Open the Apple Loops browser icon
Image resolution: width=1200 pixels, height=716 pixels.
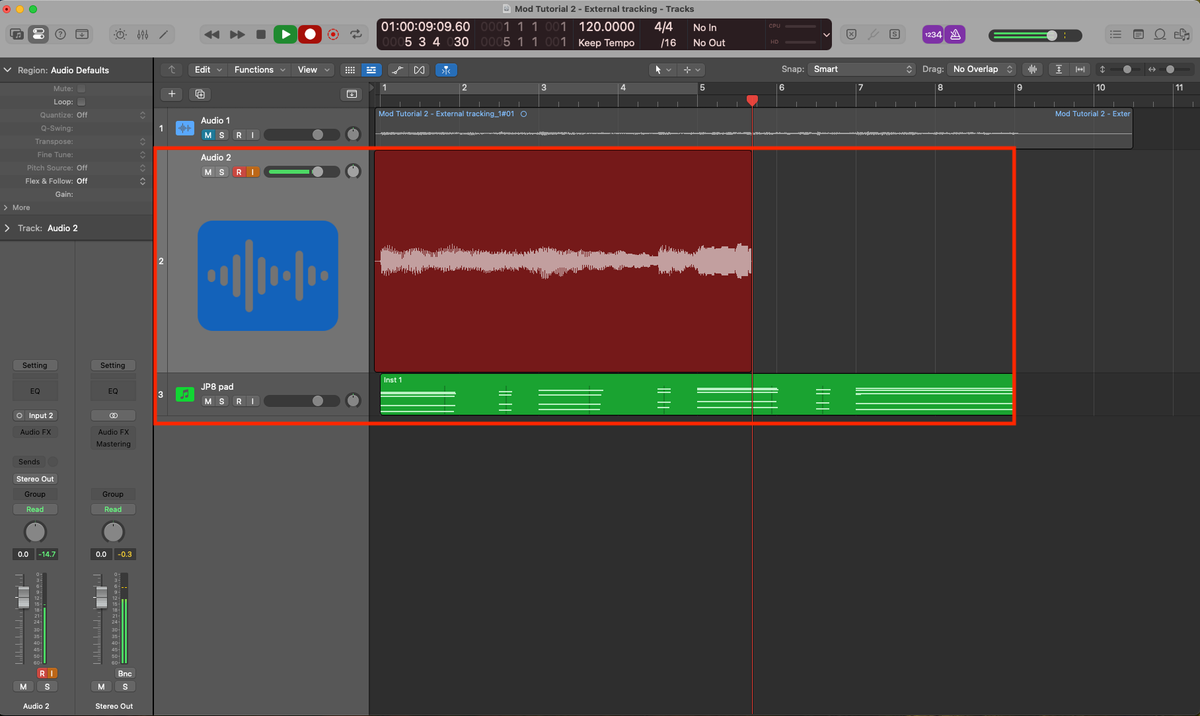[x=1160, y=34]
